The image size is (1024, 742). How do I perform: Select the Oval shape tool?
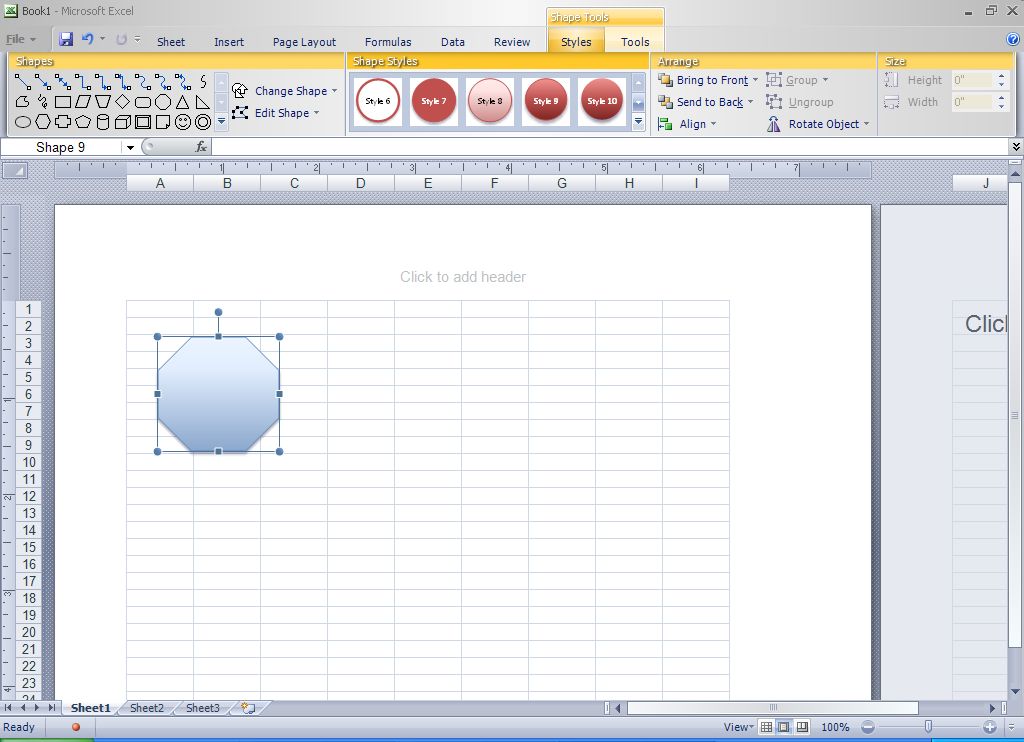point(23,120)
